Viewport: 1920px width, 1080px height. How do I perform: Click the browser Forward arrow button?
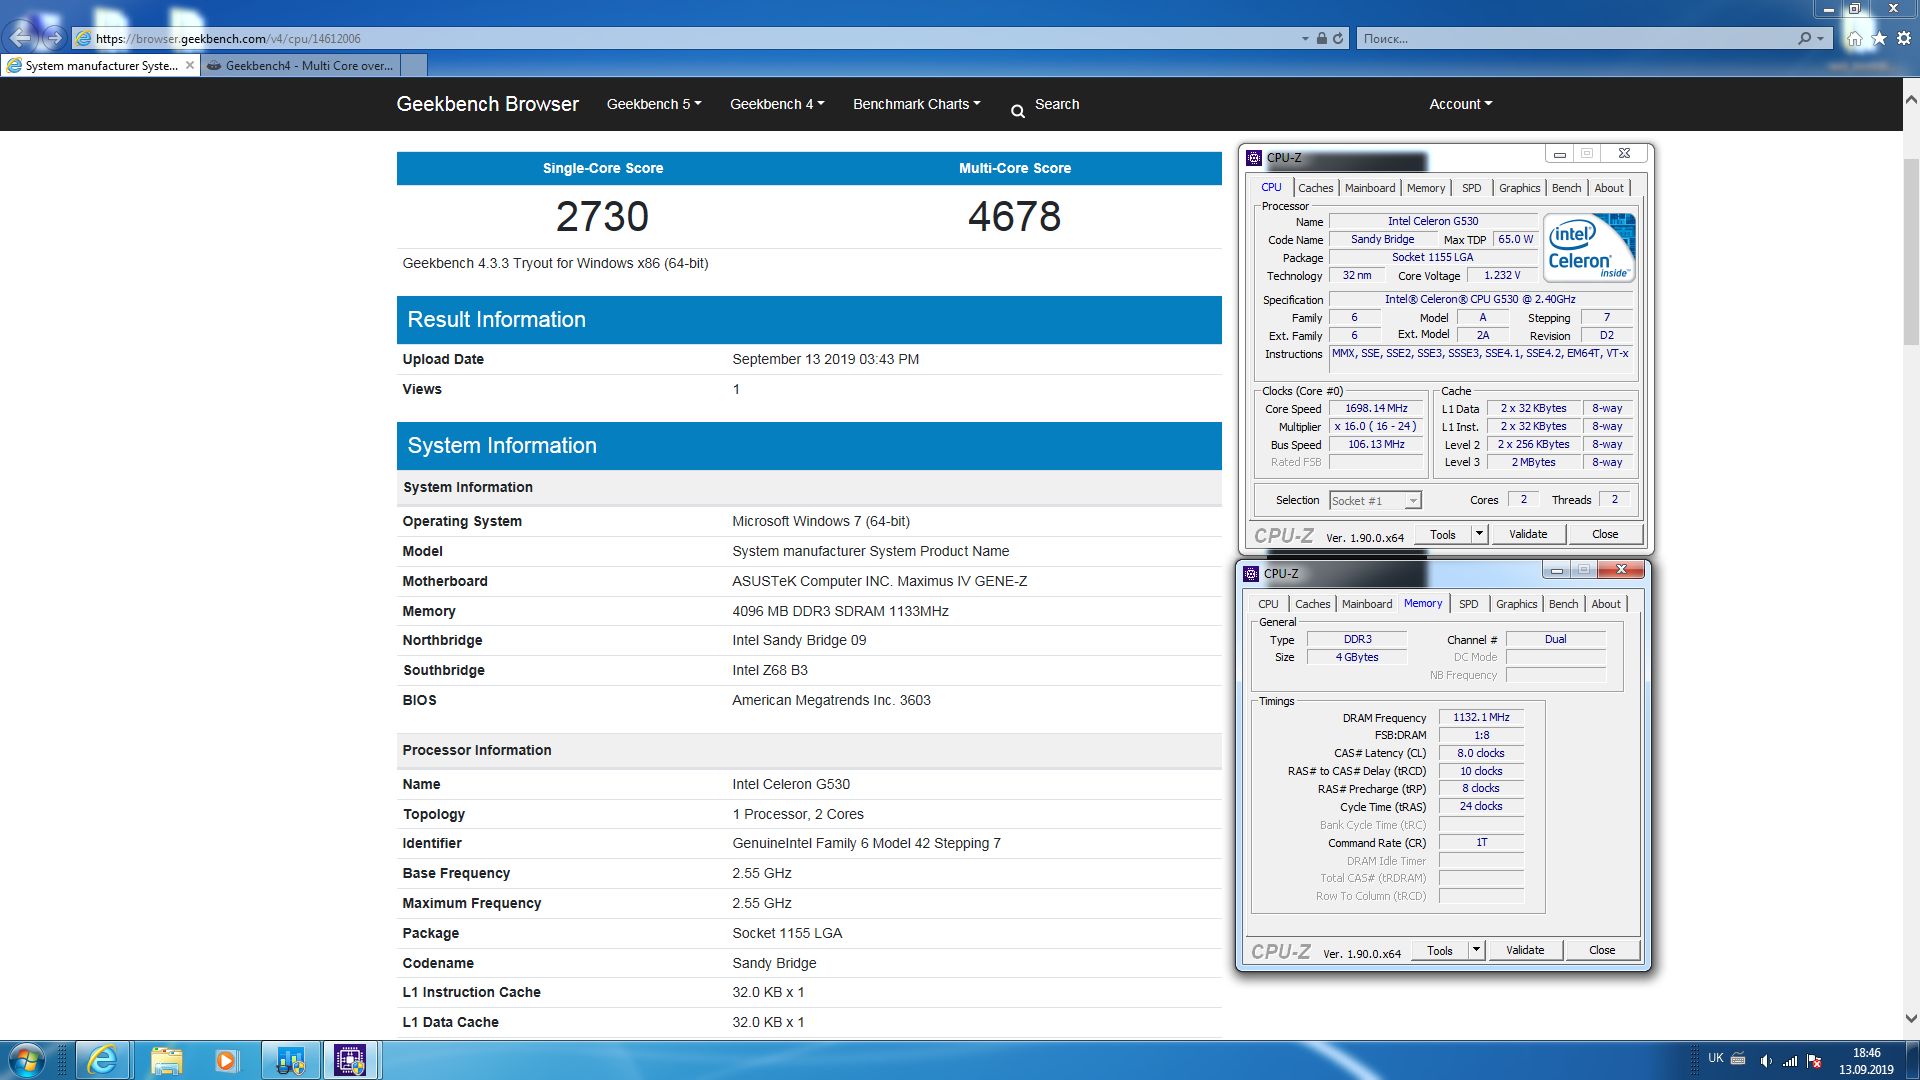coord(55,38)
